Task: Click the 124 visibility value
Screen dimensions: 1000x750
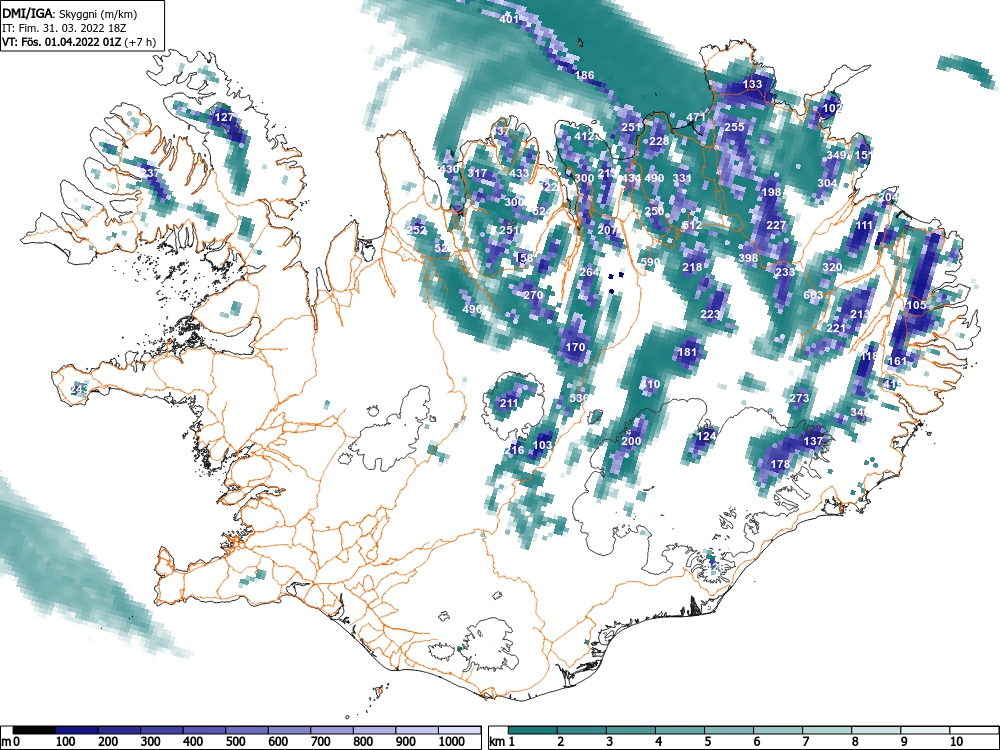Action: 706,437
